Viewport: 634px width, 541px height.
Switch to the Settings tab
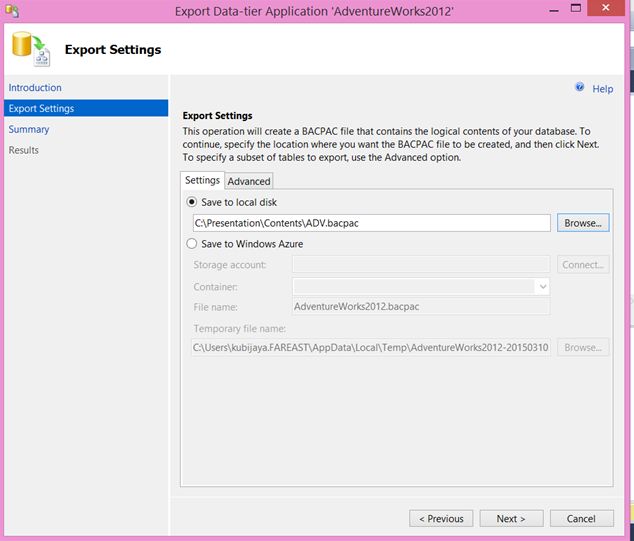202,180
